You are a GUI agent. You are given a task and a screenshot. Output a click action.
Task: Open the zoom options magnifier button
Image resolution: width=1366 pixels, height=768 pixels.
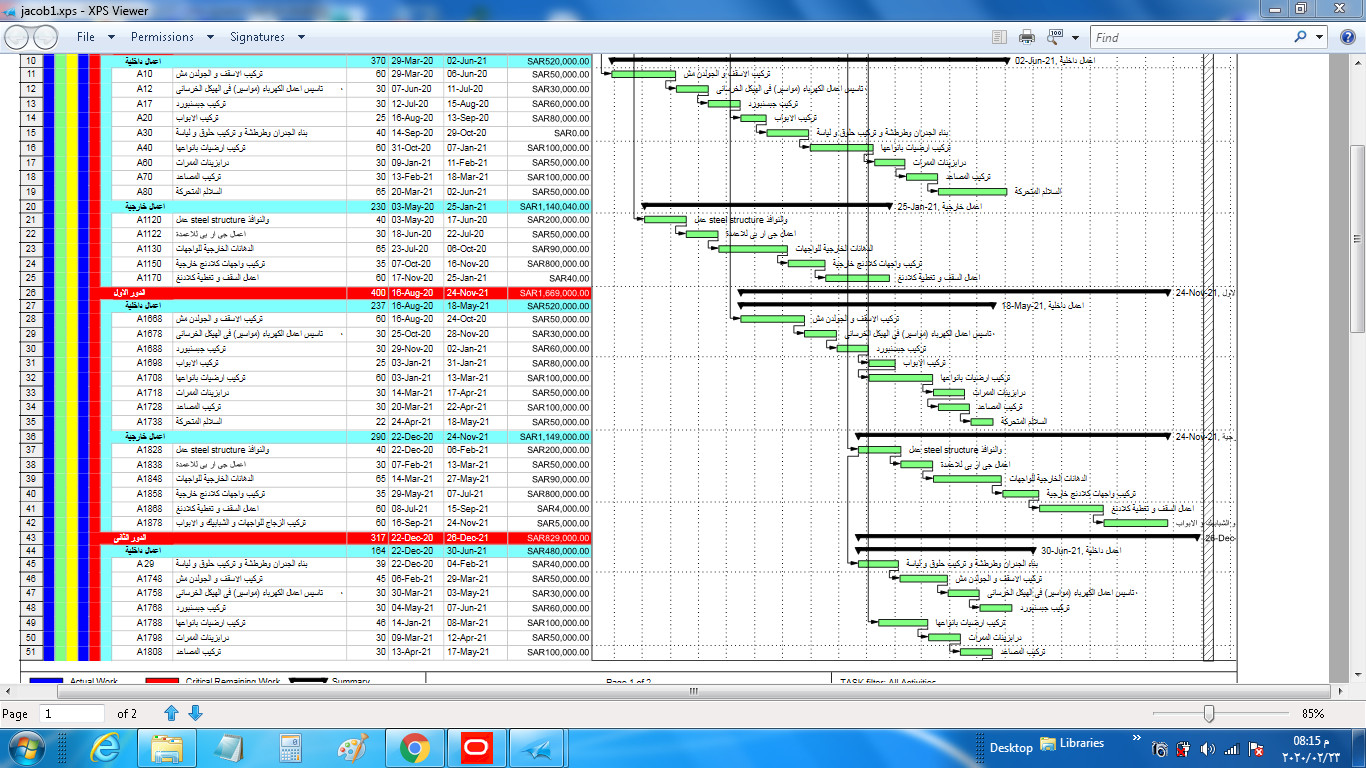click(1055, 37)
